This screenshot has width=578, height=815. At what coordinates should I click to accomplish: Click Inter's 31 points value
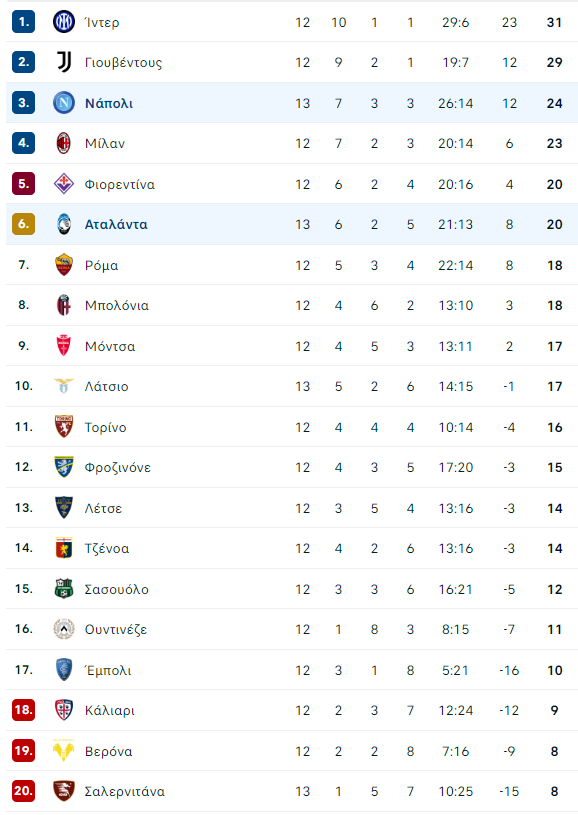554,22
